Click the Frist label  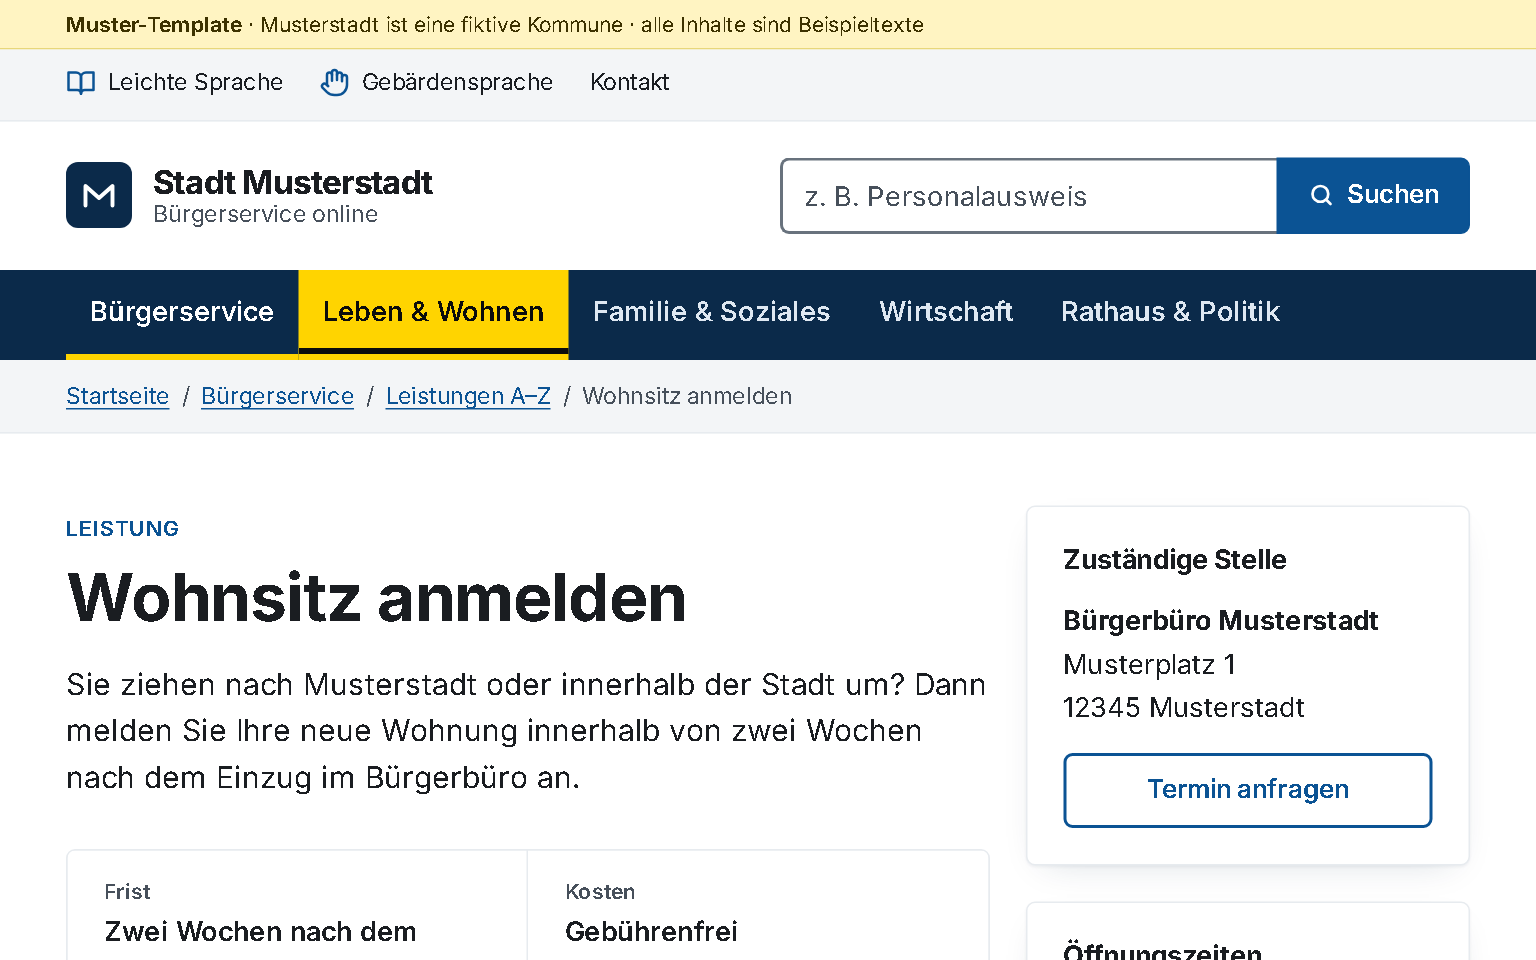[127, 892]
